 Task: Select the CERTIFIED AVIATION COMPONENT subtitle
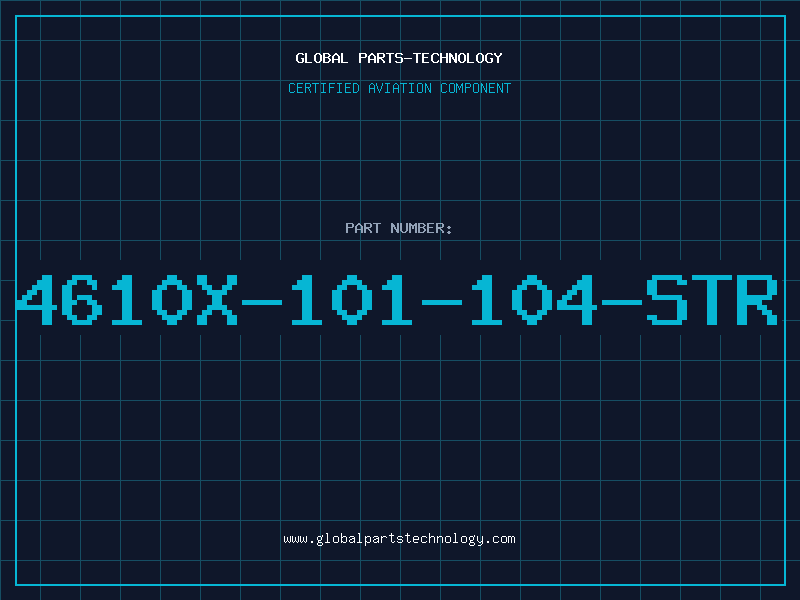click(399, 88)
